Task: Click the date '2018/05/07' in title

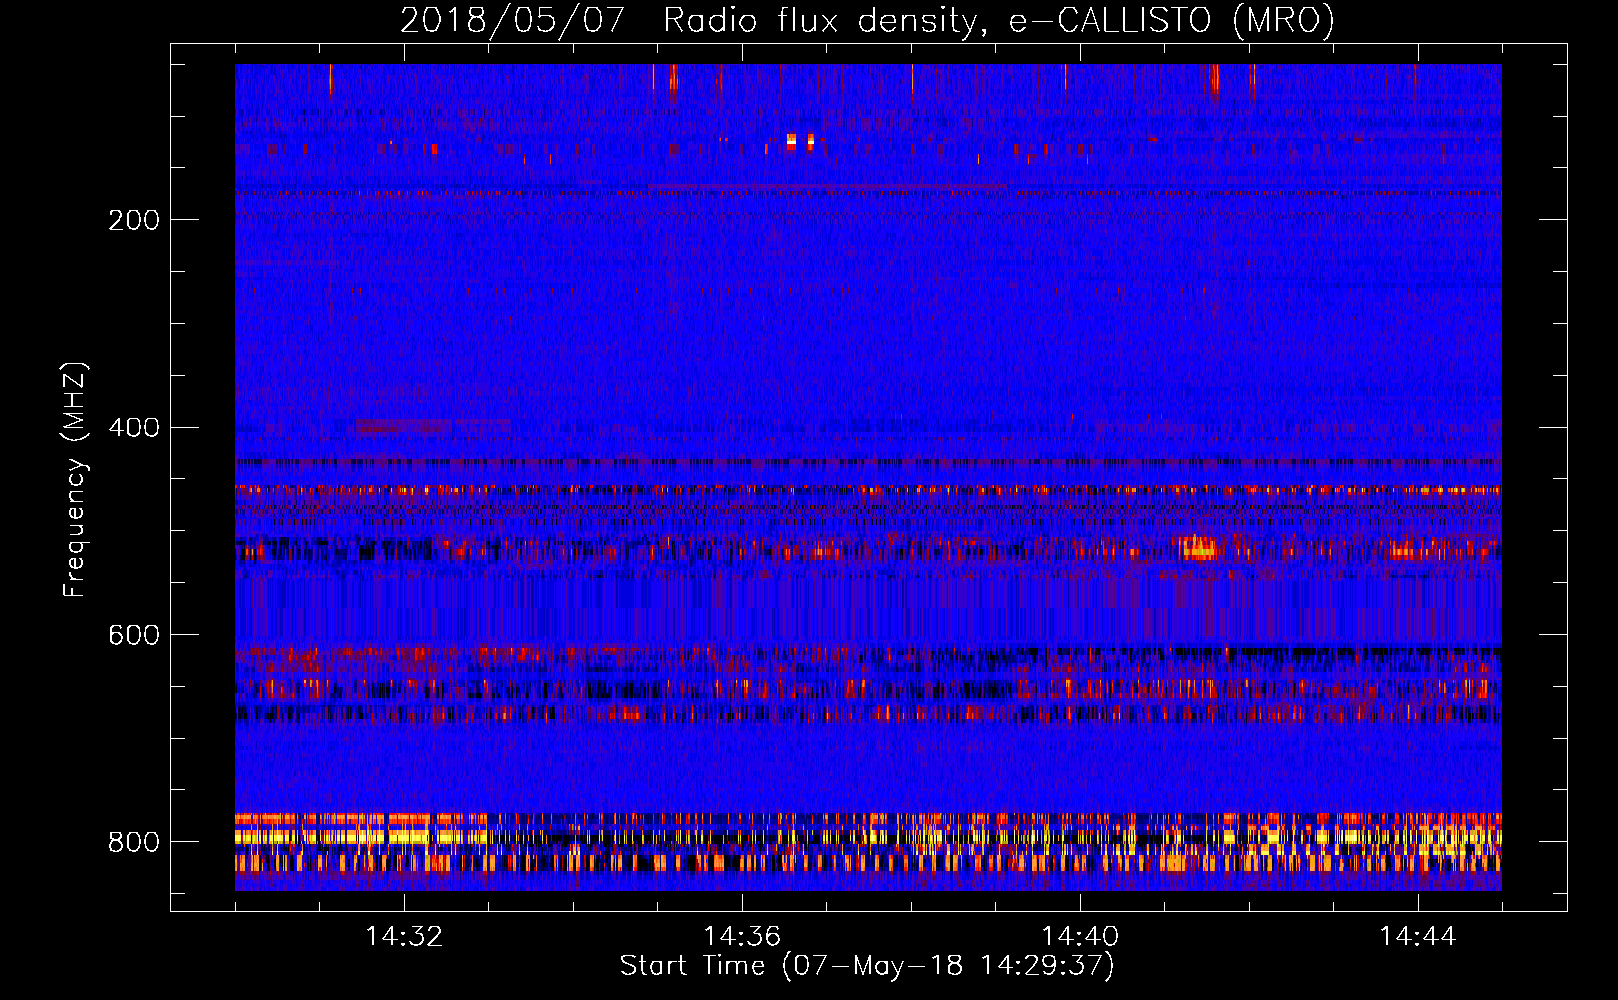Action: 513,21
